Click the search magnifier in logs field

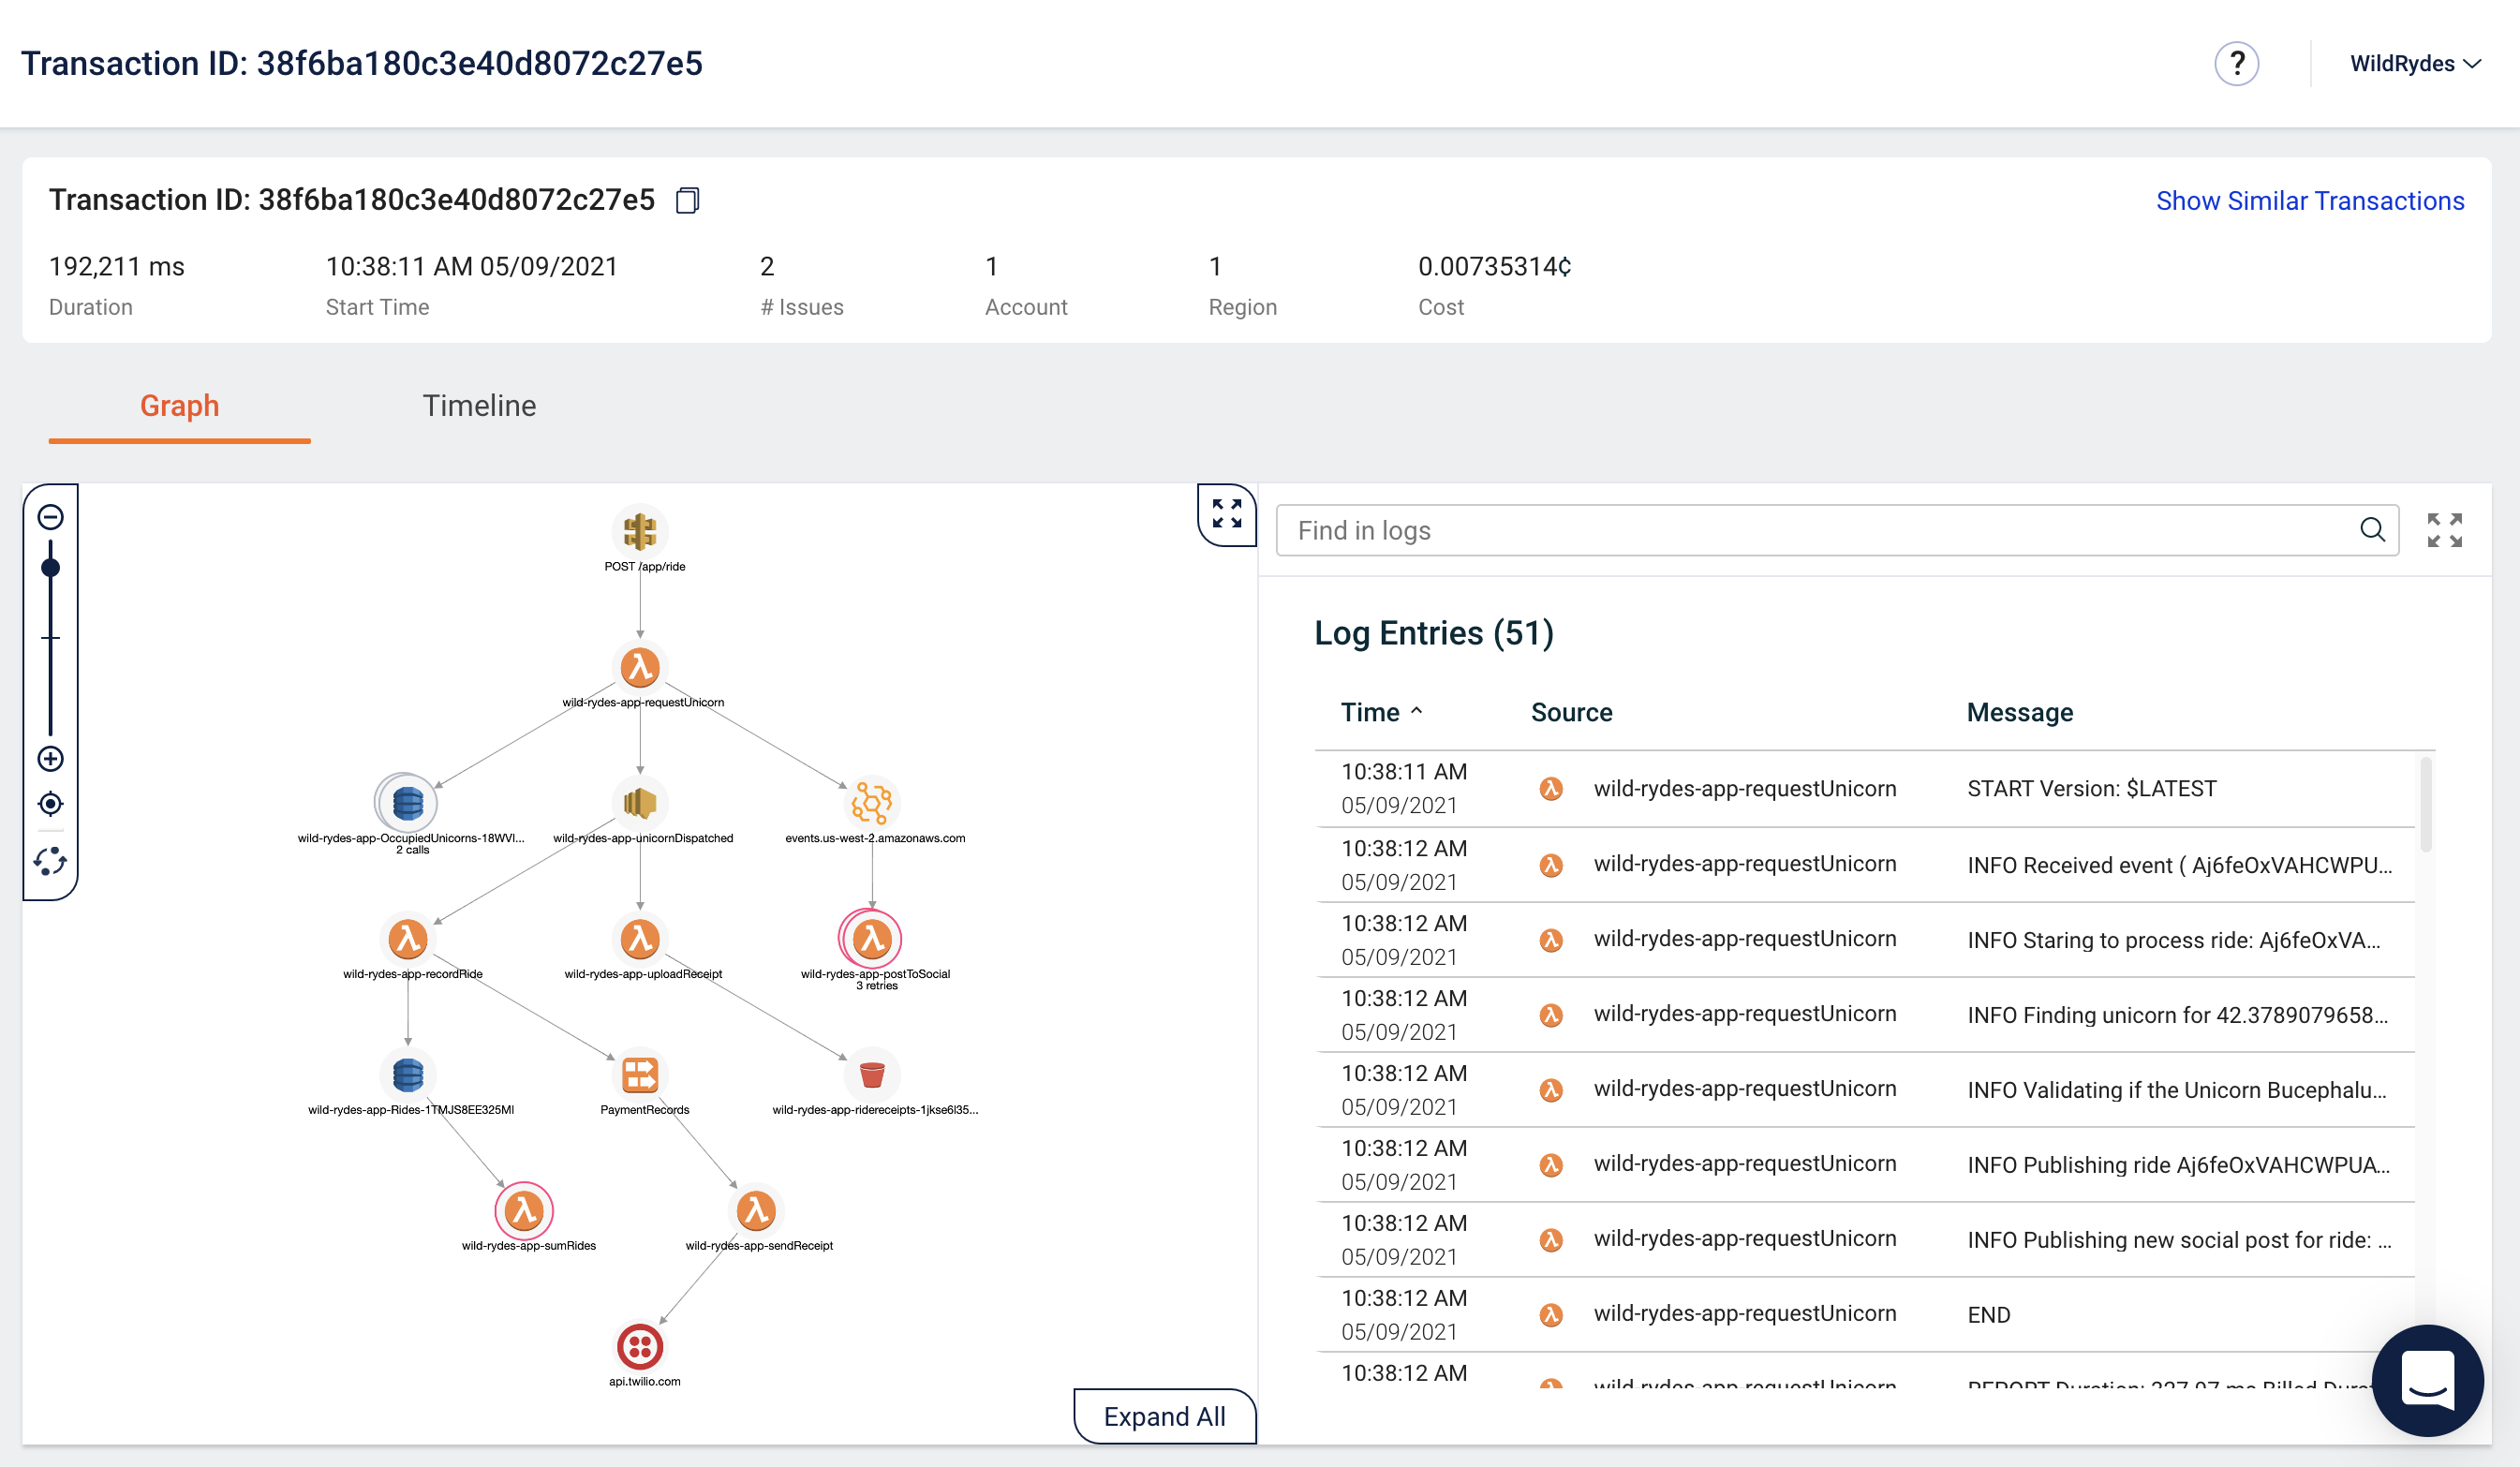[2372, 530]
